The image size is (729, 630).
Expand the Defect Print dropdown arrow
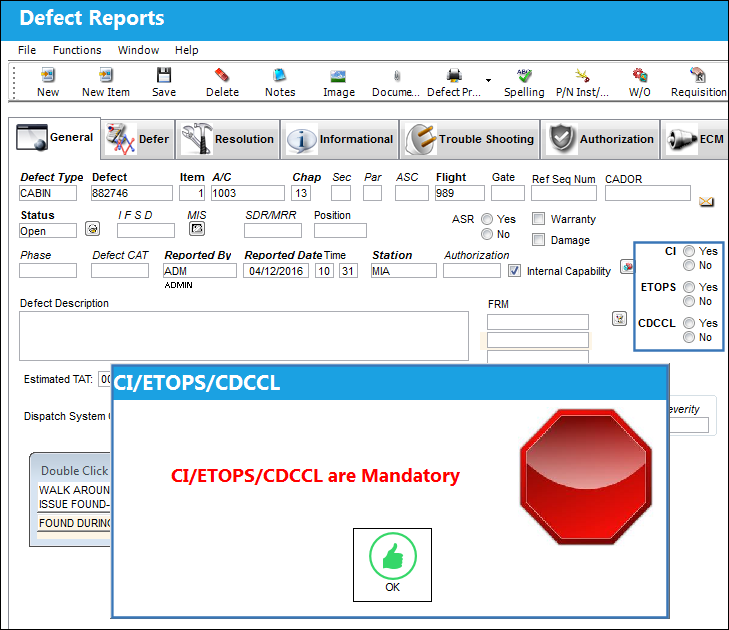pyautogui.click(x=488, y=80)
